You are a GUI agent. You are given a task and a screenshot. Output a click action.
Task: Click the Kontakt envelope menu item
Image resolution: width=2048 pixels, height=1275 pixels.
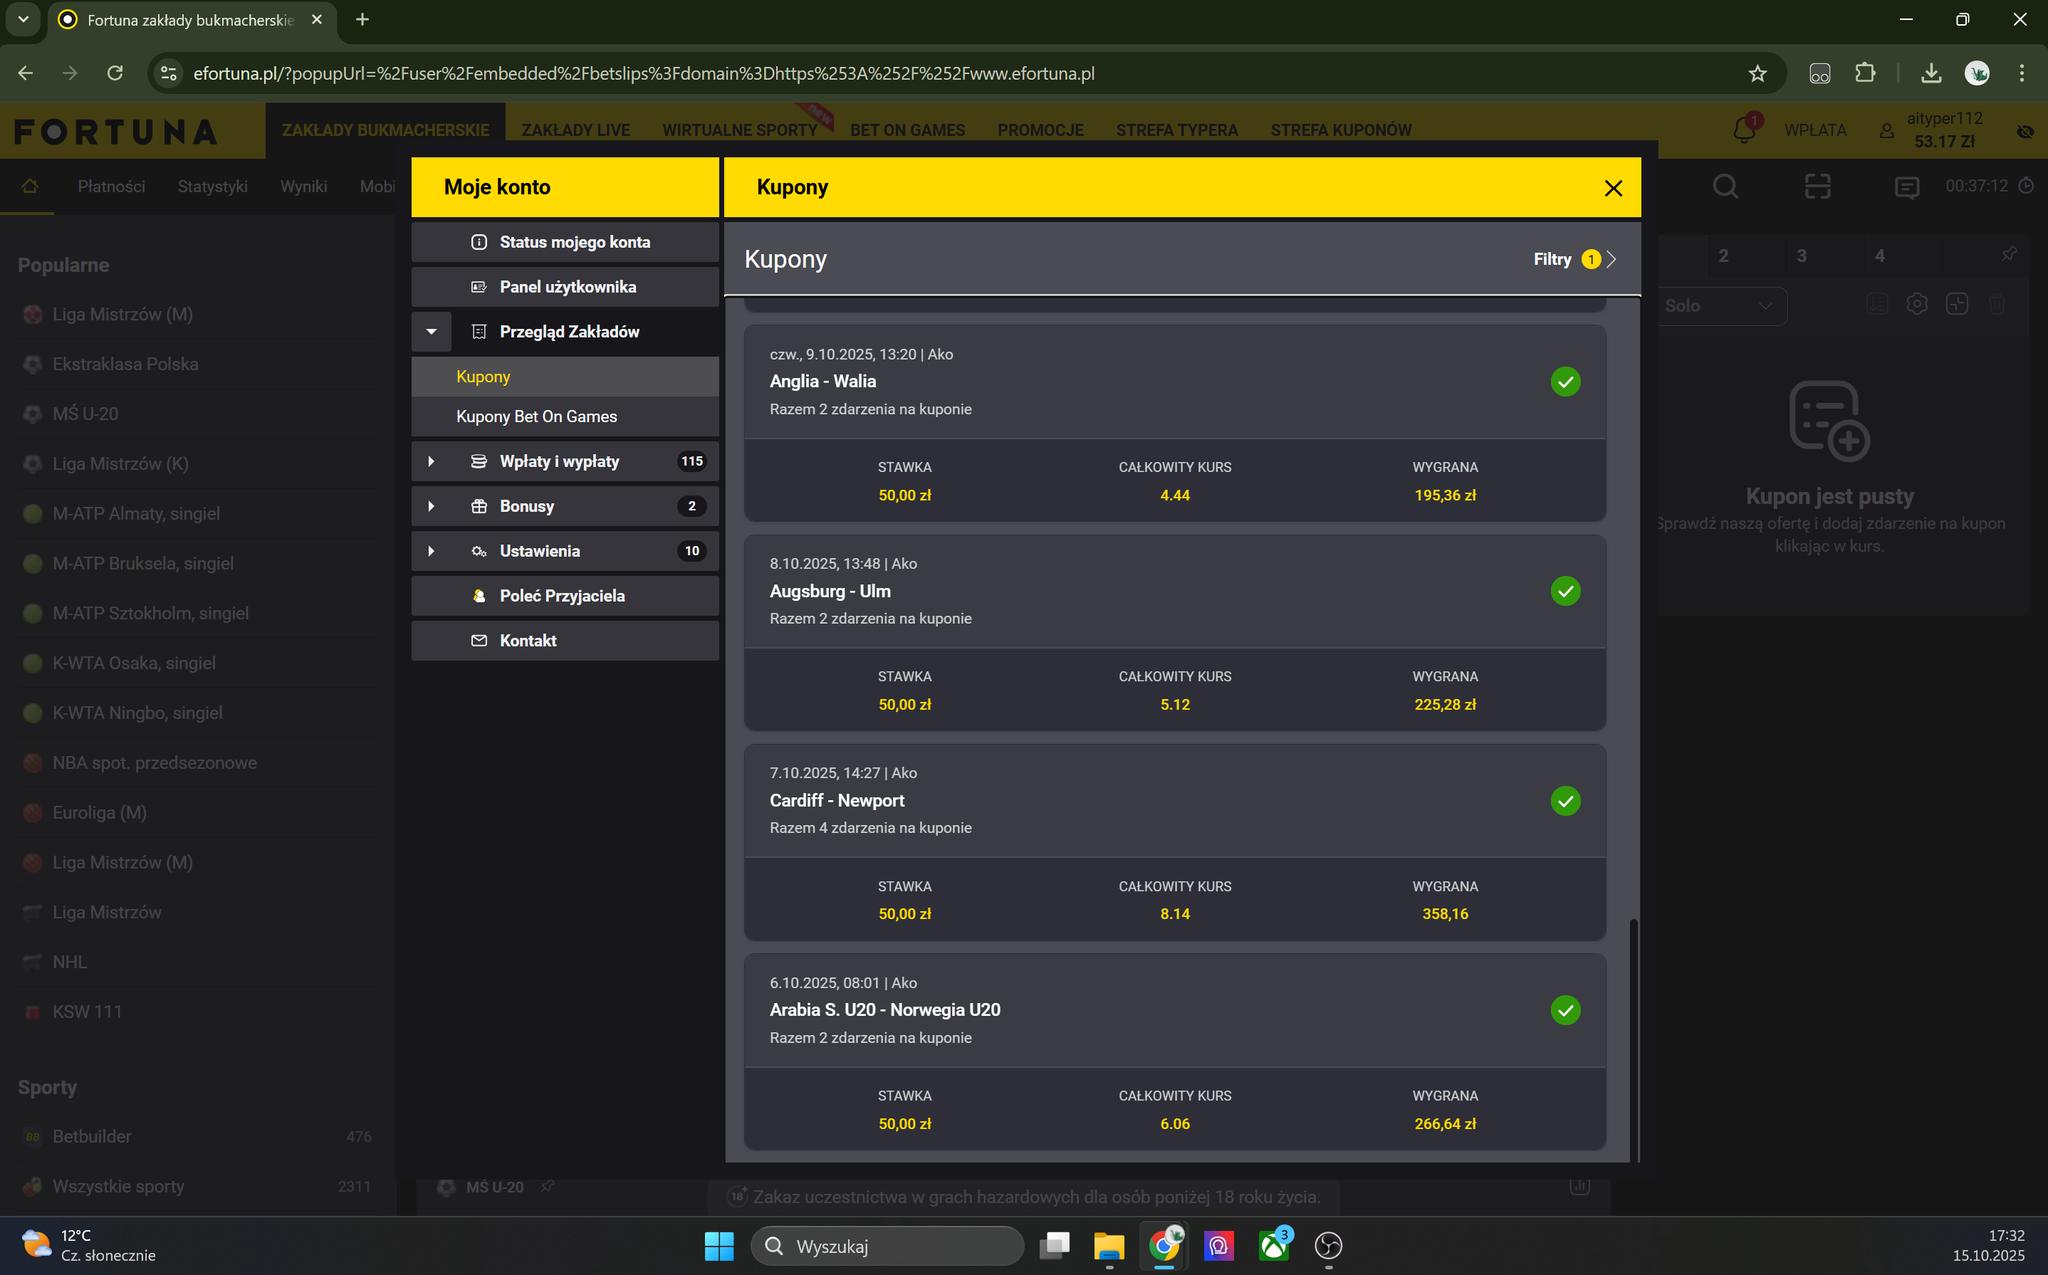pos(527,641)
